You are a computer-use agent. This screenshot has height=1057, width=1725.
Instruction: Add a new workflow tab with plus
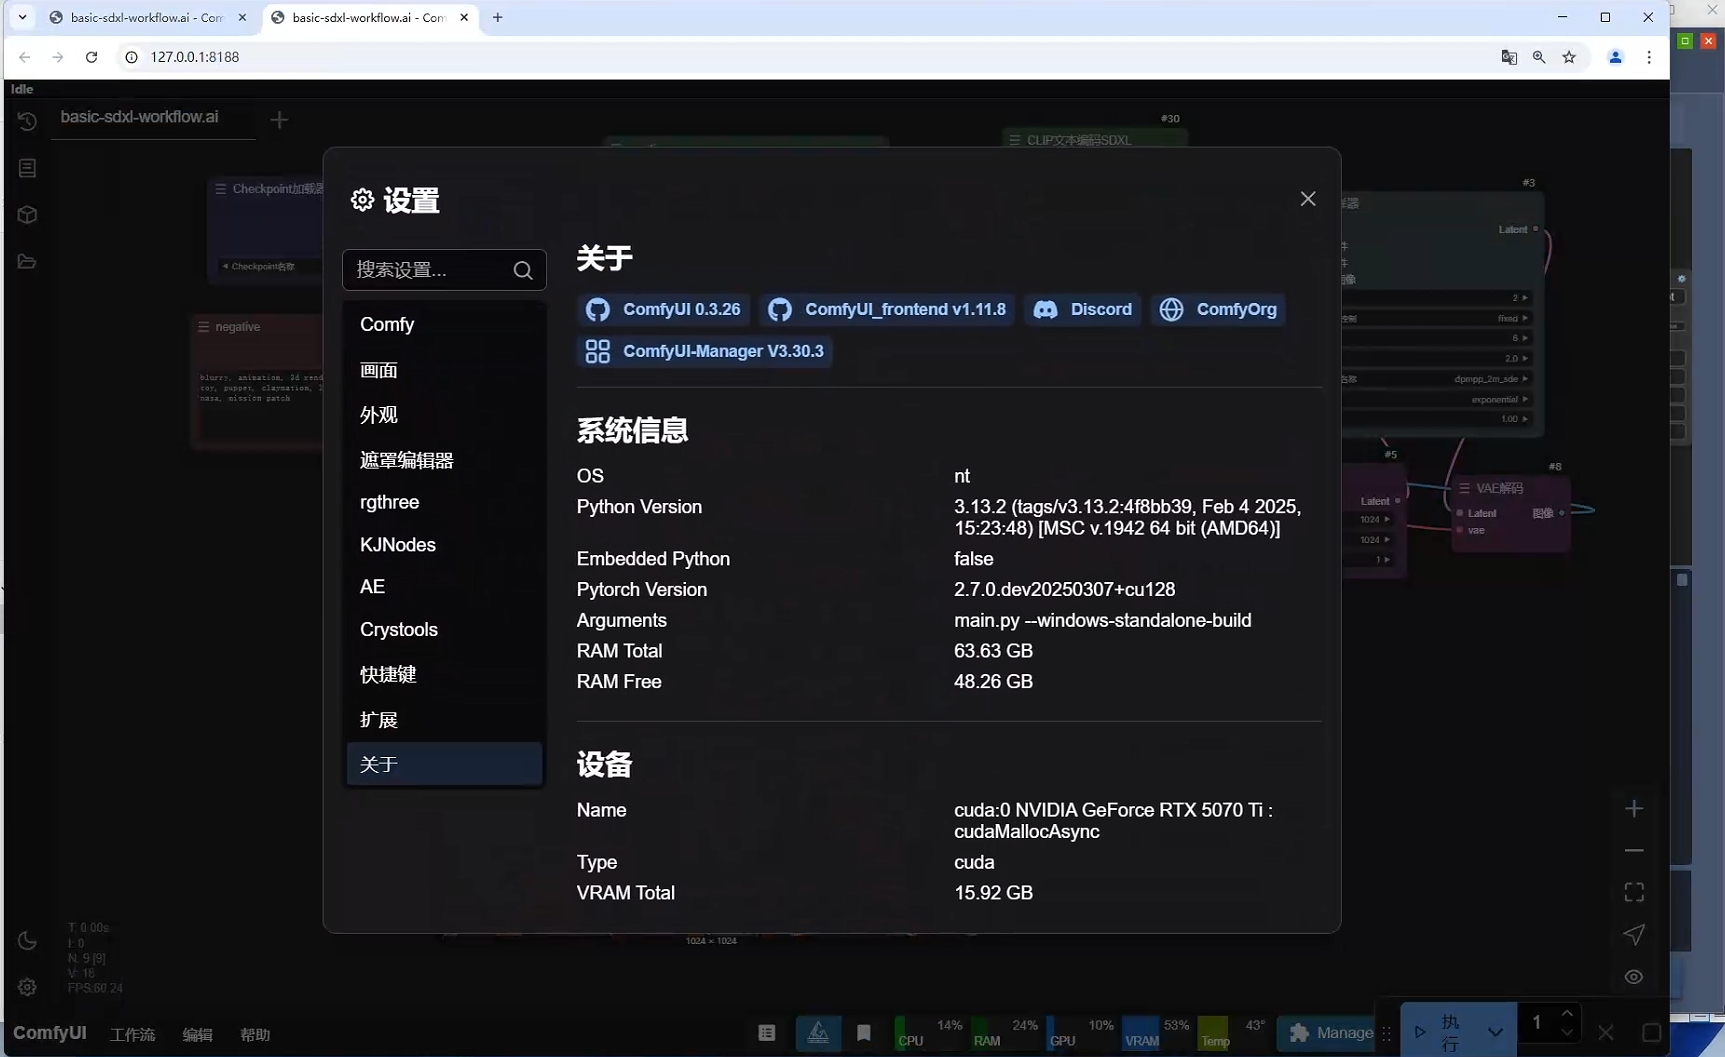pos(279,120)
